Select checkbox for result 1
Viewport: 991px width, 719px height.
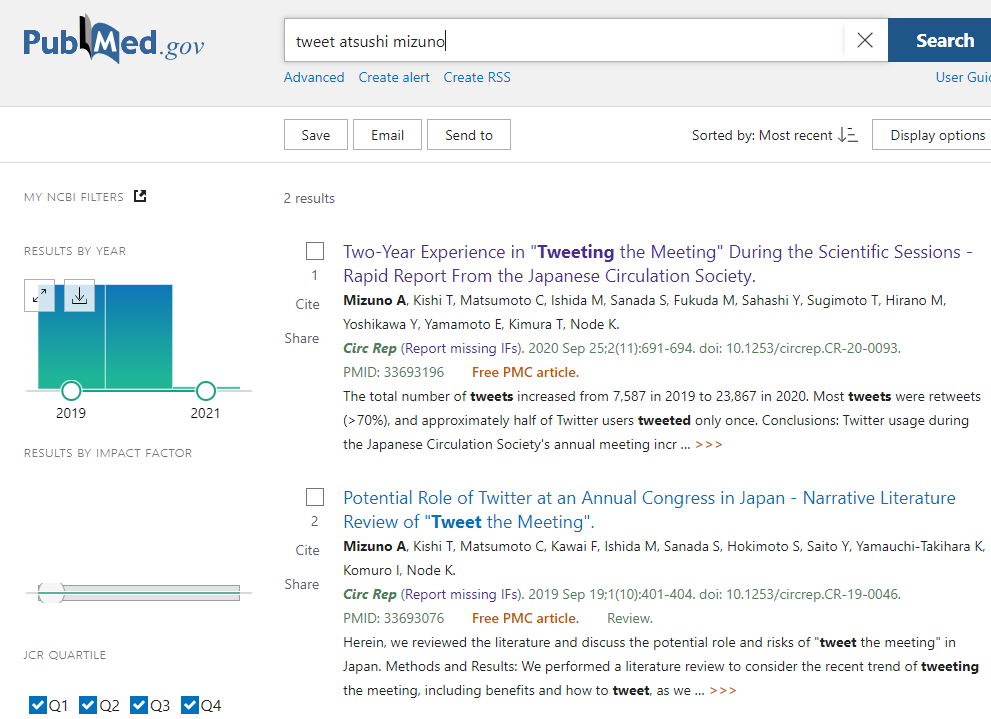click(x=315, y=251)
